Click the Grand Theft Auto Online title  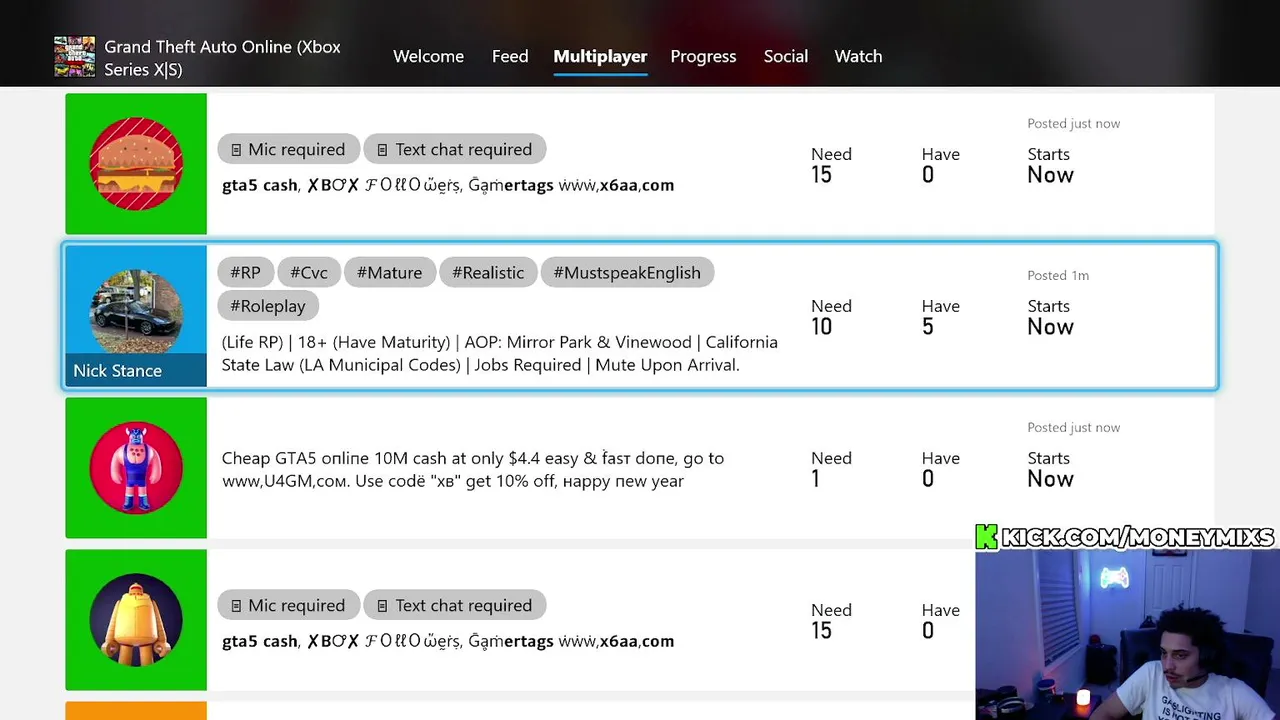tap(222, 58)
